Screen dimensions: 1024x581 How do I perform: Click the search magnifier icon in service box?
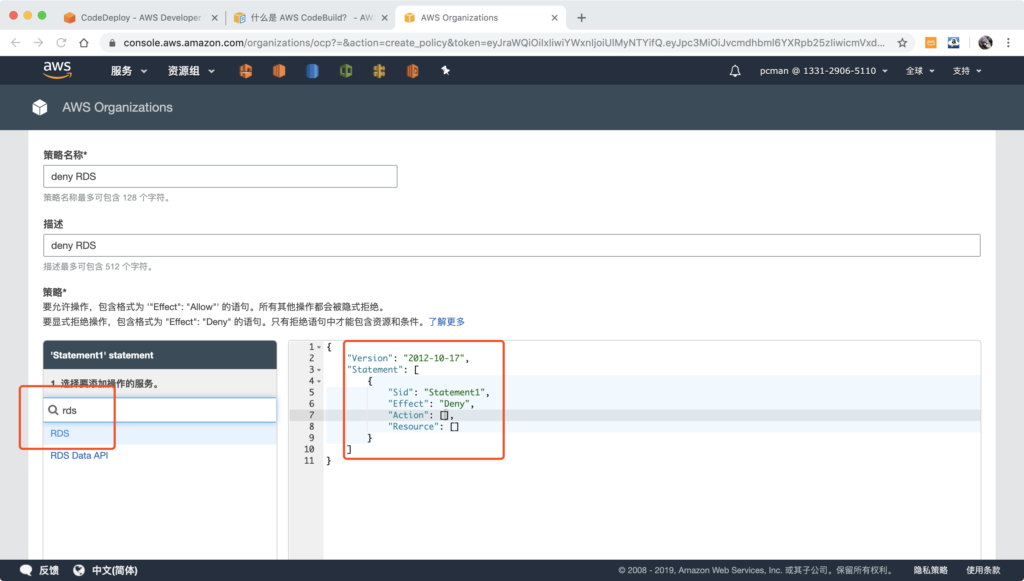(x=54, y=410)
